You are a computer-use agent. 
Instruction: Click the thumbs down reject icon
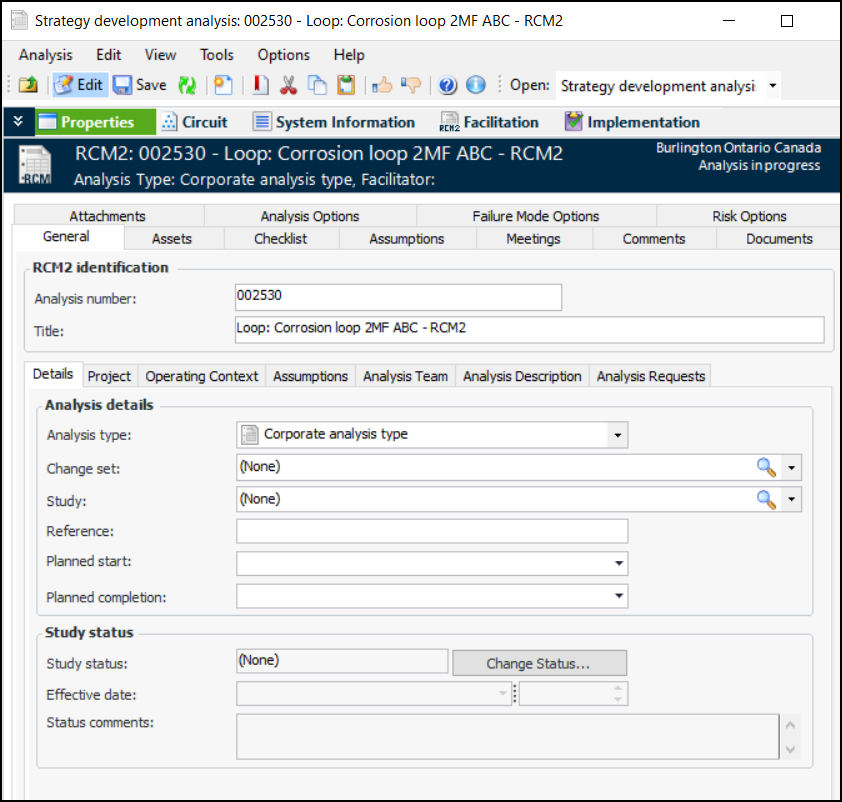[x=411, y=85]
